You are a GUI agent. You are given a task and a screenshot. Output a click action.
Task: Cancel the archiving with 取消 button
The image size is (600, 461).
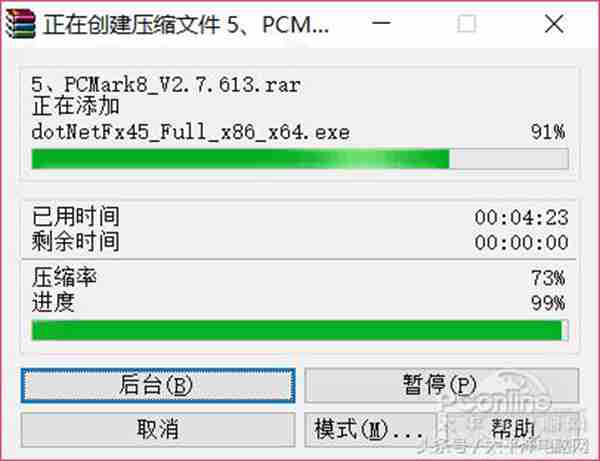[158, 430]
